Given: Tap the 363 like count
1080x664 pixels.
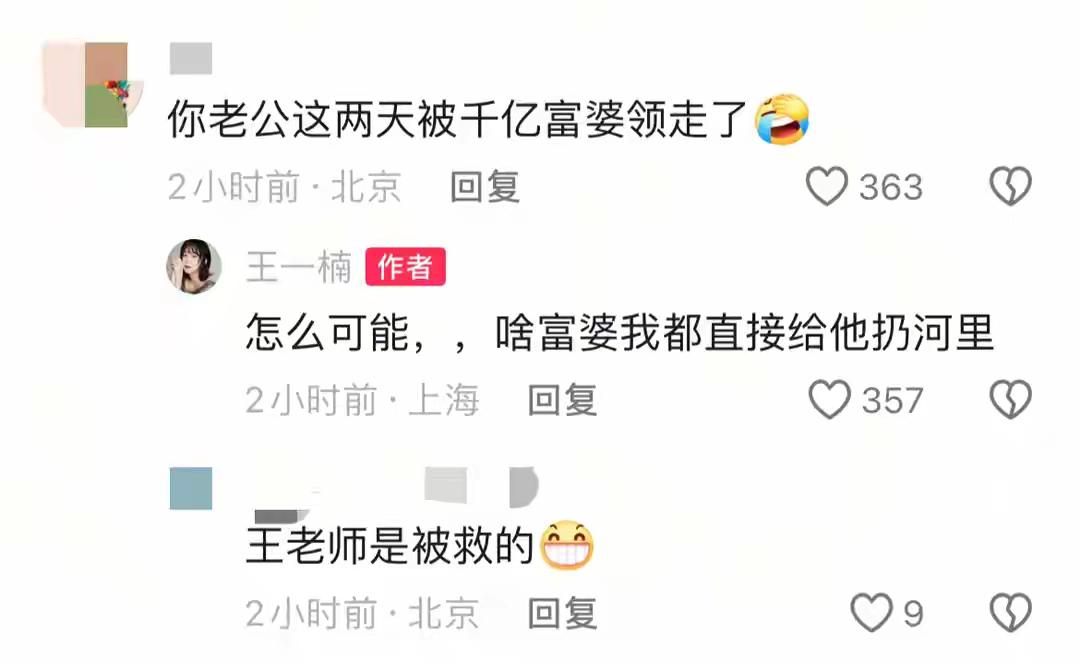Looking at the screenshot, I should [x=891, y=187].
